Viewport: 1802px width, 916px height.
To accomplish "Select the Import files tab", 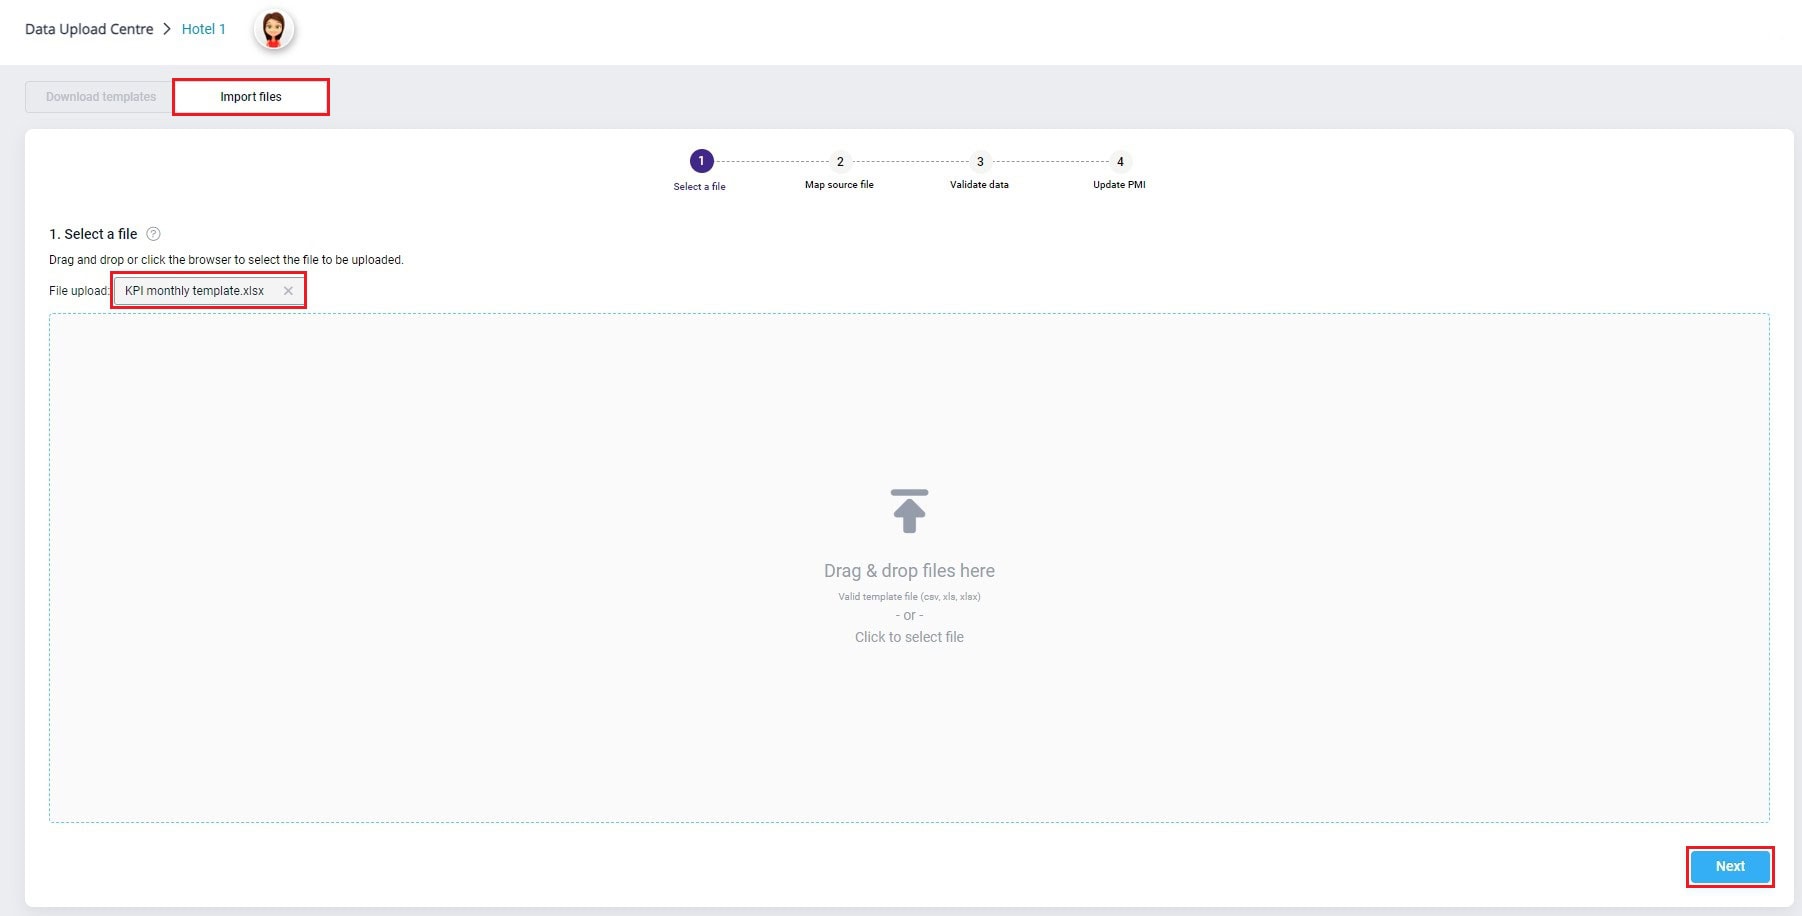I will click(x=251, y=97).
